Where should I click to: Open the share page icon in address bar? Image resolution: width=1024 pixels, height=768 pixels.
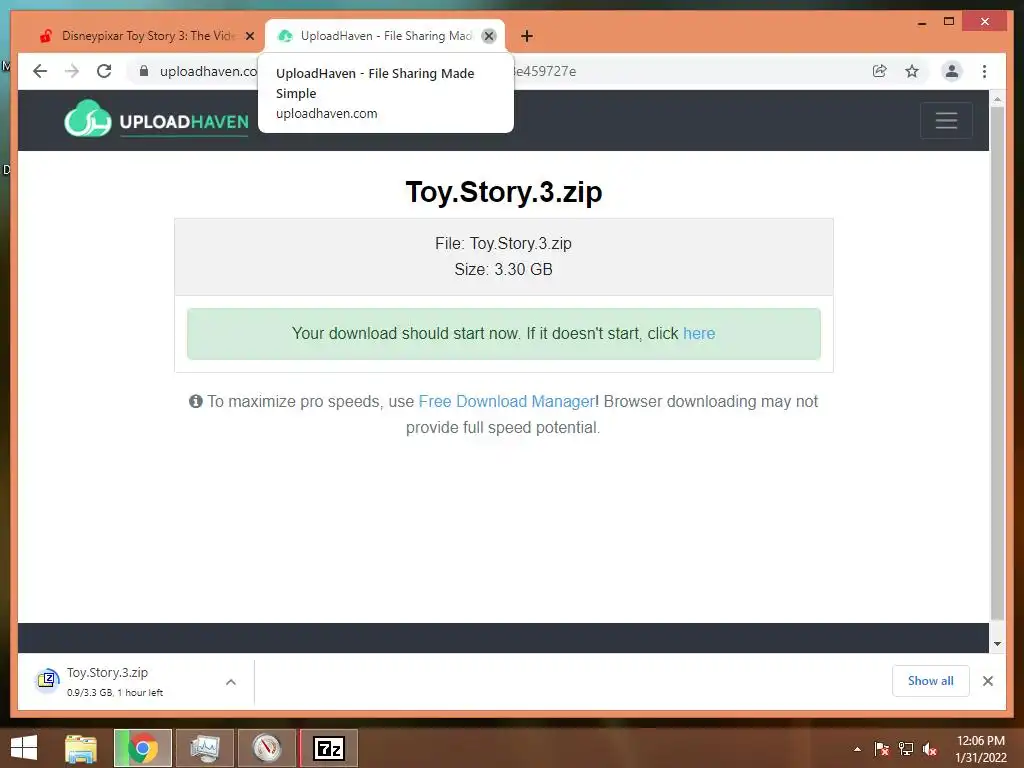pyautogui.click(x=880, y=71)
